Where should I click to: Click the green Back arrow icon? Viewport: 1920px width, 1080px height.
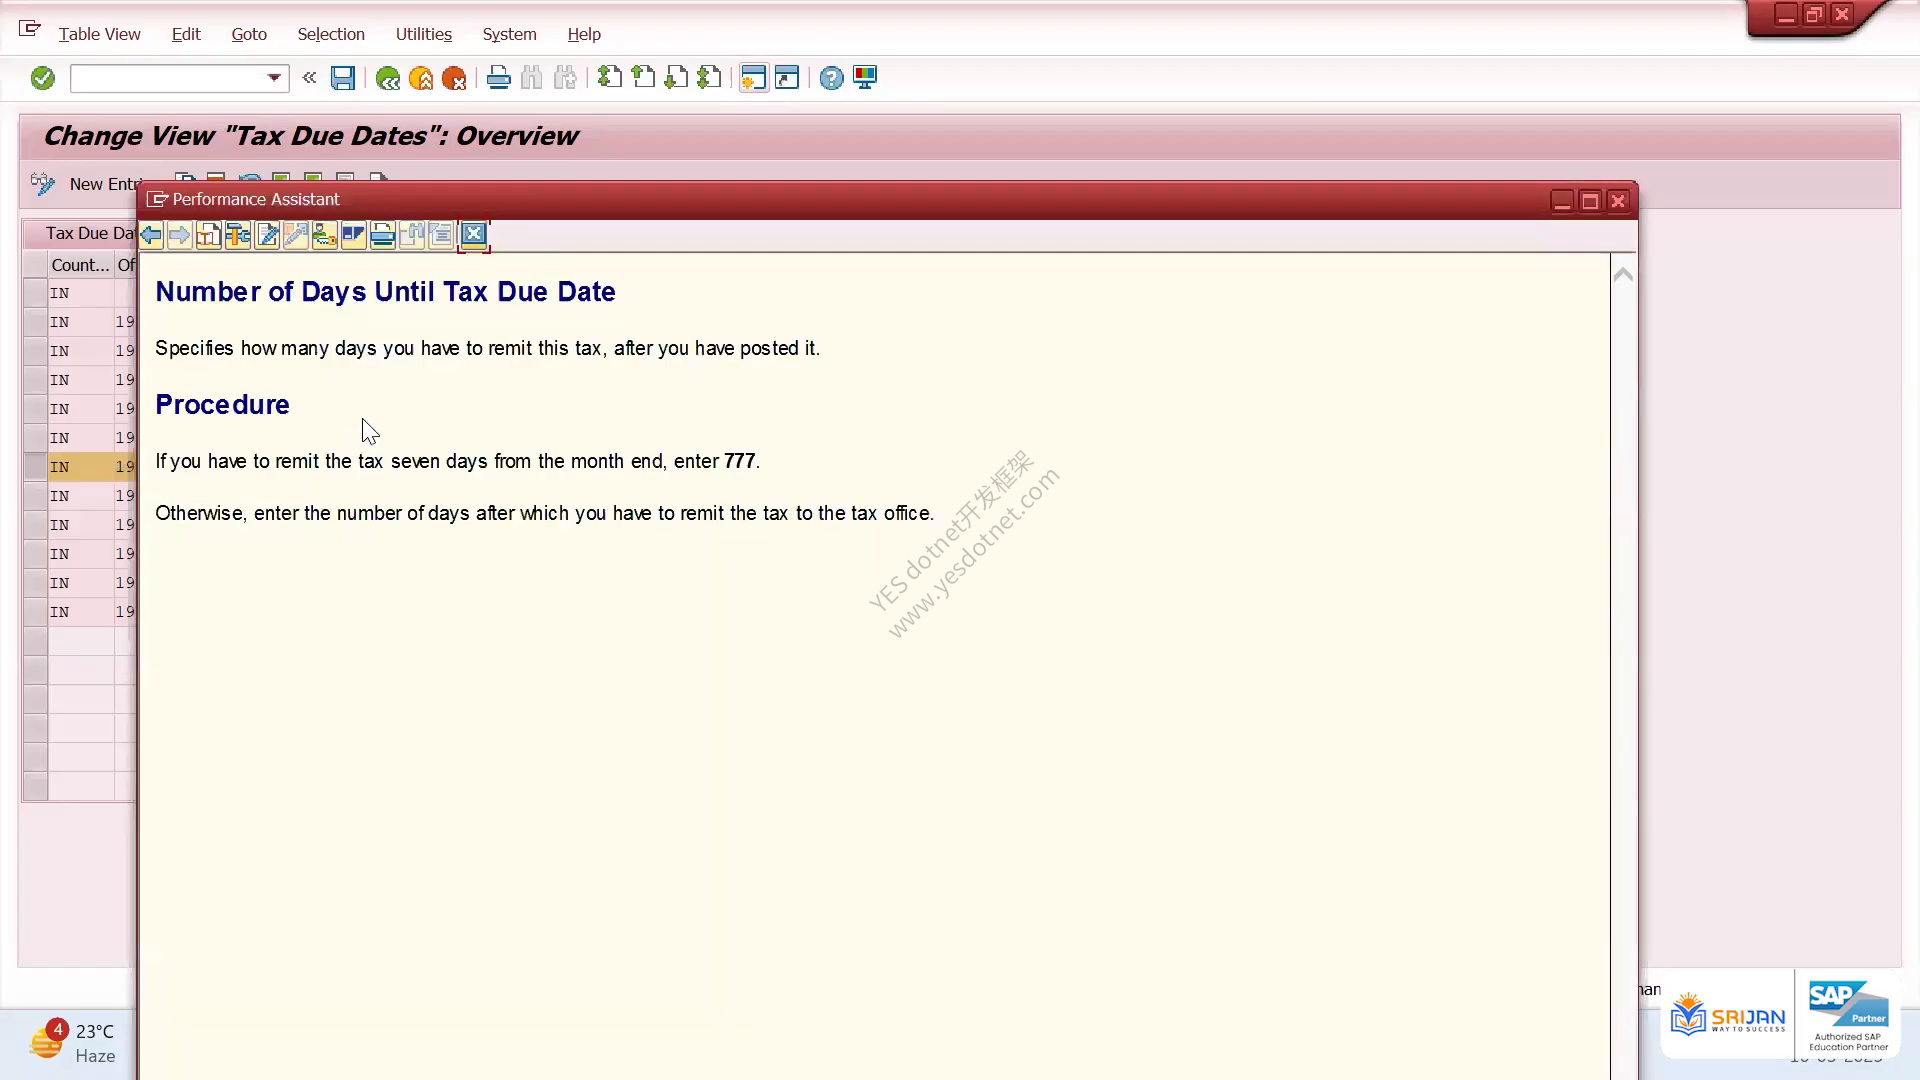coord(388,78)
